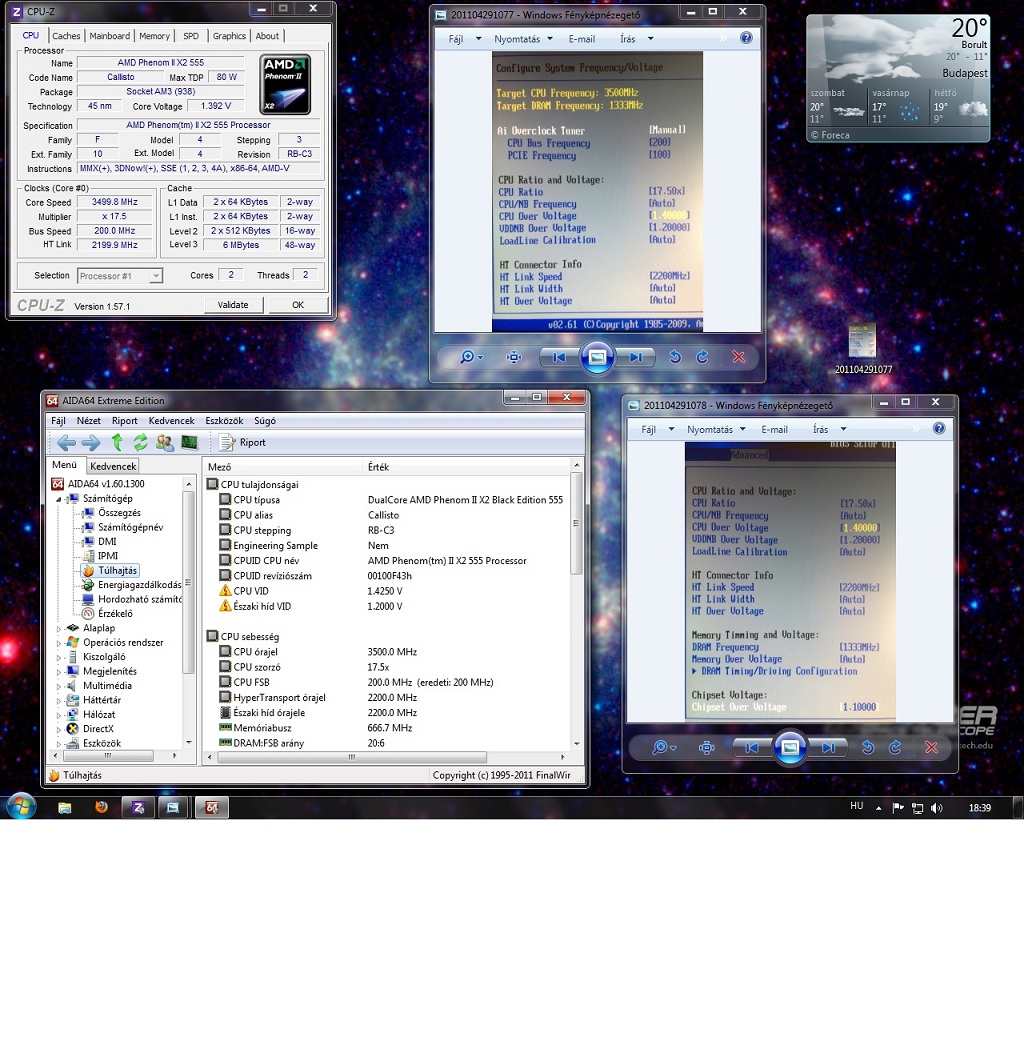Zoom magnifier icon in 201104291078 viewer
The height and width of the screenshot is (1037, 1024).
(663, 747)
